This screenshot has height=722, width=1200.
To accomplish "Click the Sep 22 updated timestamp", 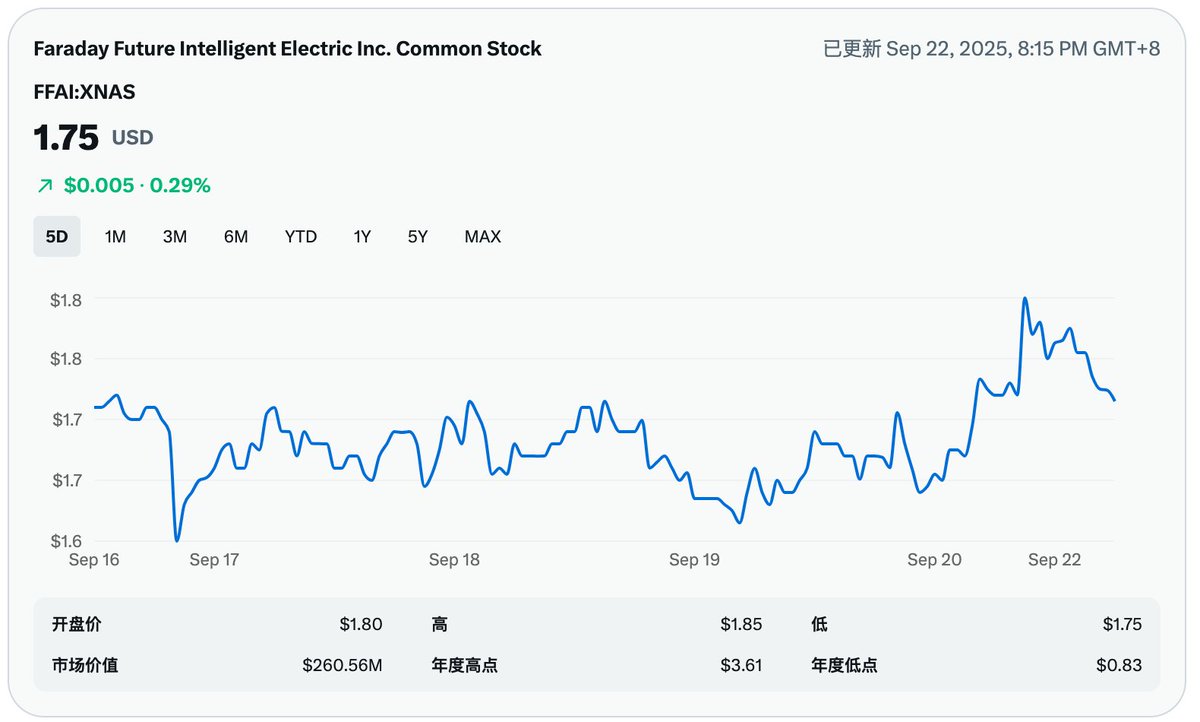I will [x=991, y=49].
